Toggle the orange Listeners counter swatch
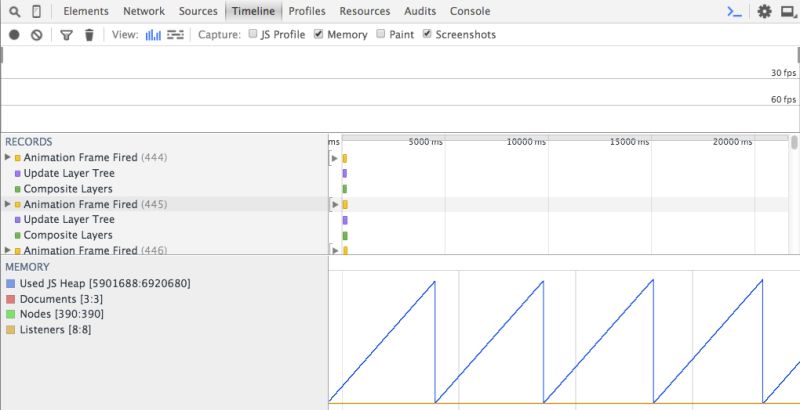 tap(11, 330)
